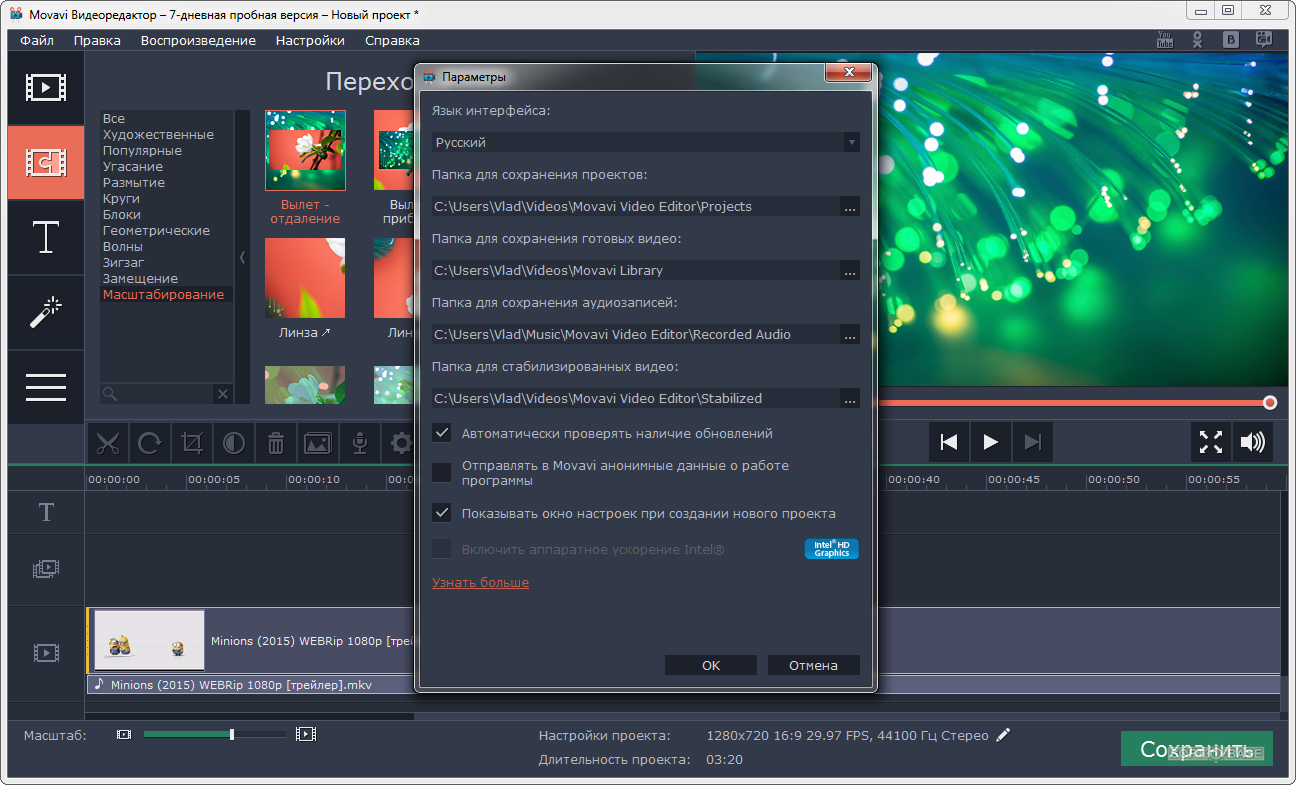1296x785 pixels.
Task: Open Color adjustments half-circle icon
Action: 234,442
